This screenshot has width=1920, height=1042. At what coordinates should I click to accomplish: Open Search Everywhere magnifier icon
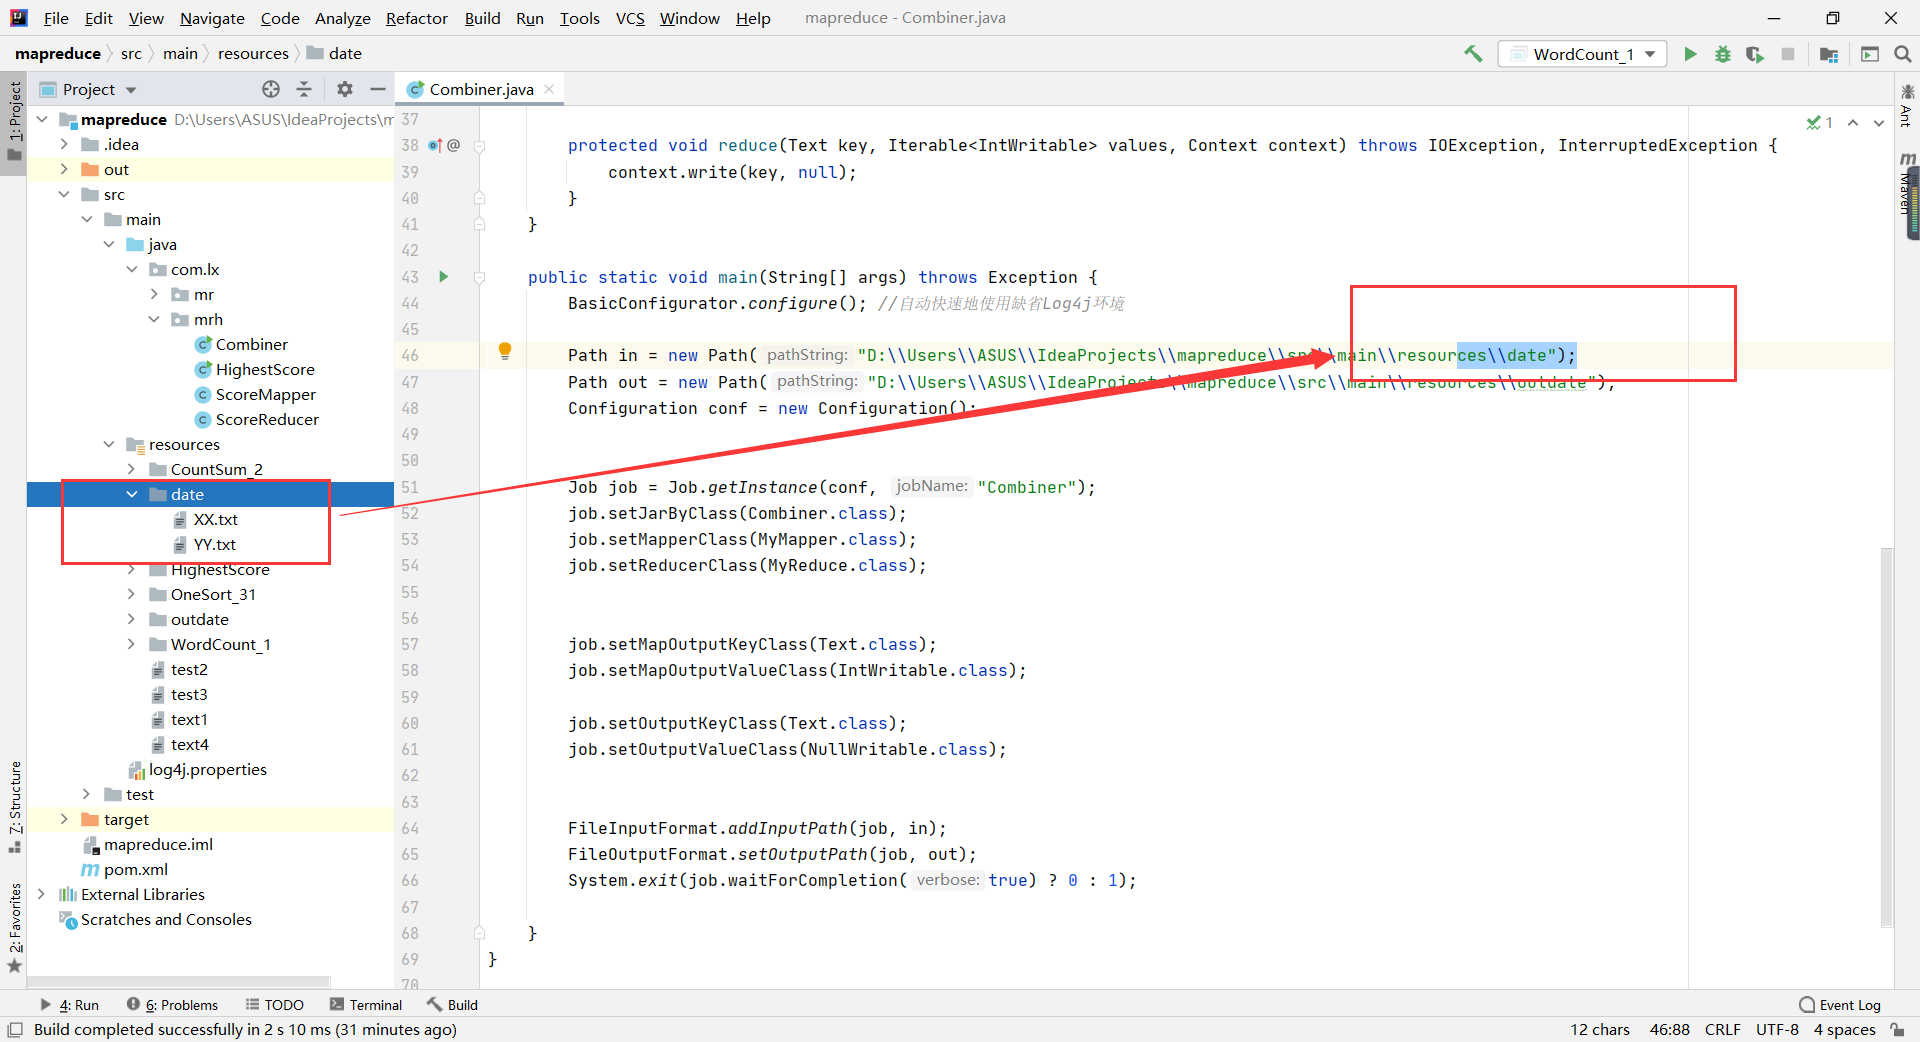tap(1903, 54)
